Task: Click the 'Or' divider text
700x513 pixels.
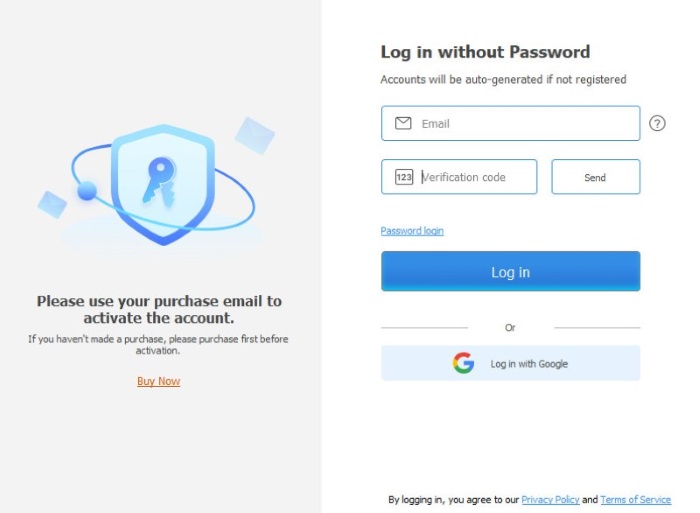Action: point(510,328)
